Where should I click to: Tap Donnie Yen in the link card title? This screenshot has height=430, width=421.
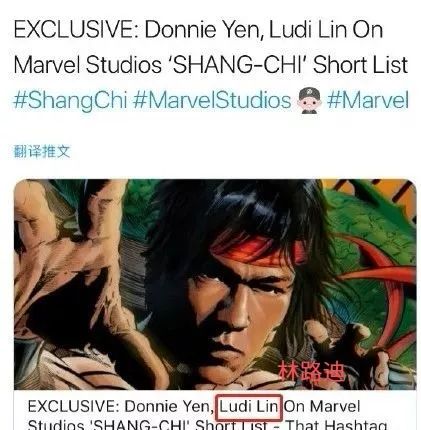coord(169,406)
